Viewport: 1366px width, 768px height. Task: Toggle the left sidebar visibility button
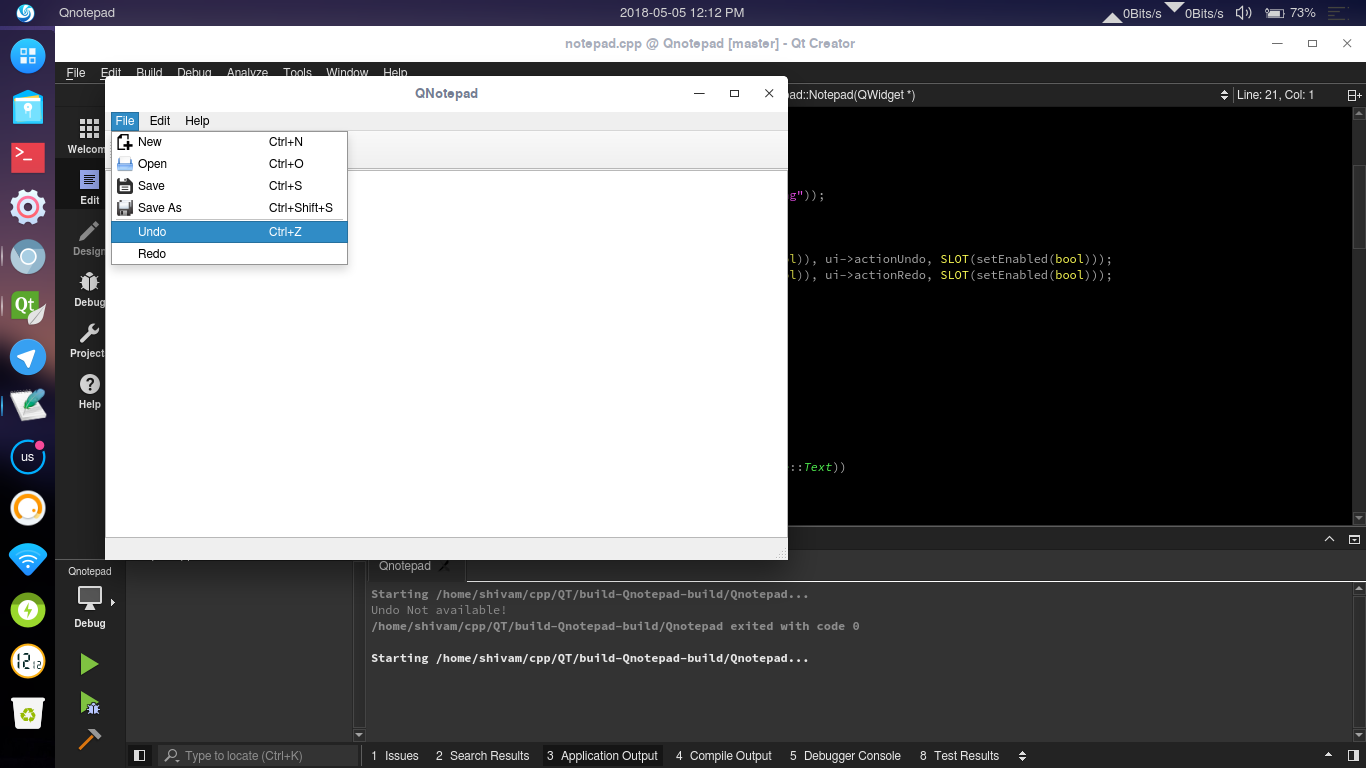pyautogui.click(x=140, y=756)
